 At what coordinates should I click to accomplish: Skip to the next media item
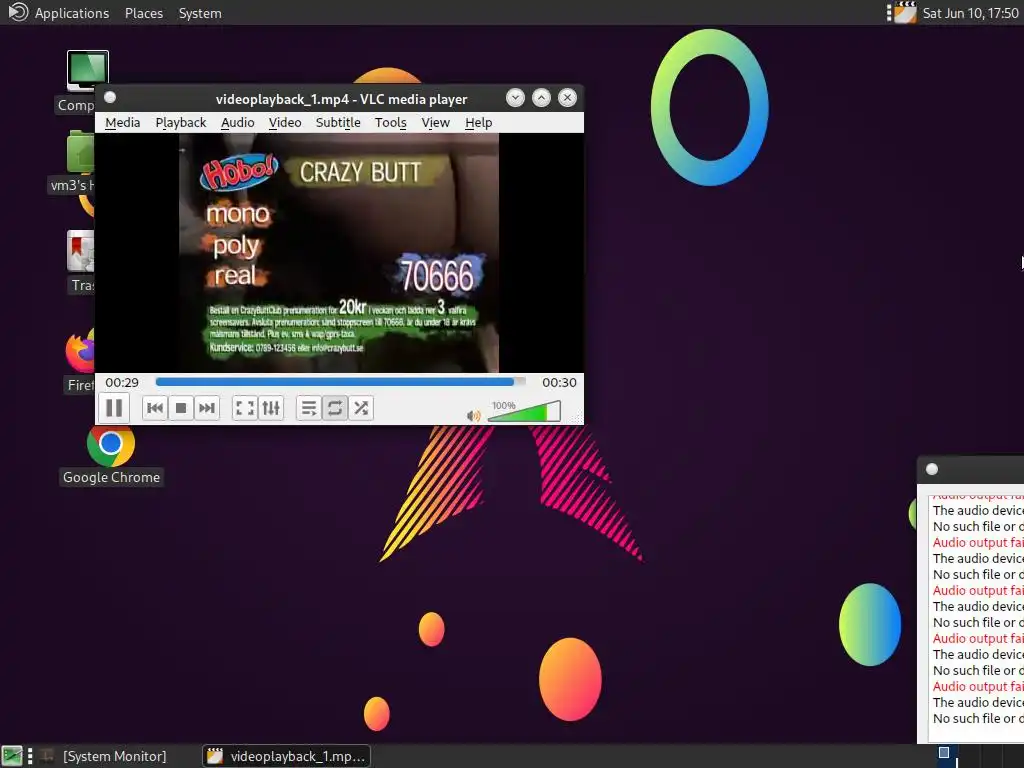[207, 408]
